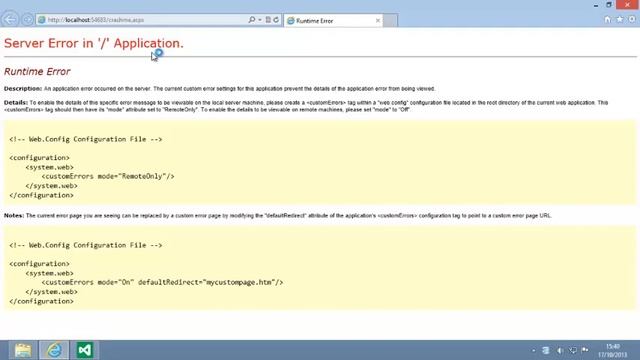Go back using the browser back arrow
The image size is (640, 360).
pyautogui.click(x=10, y=19)
